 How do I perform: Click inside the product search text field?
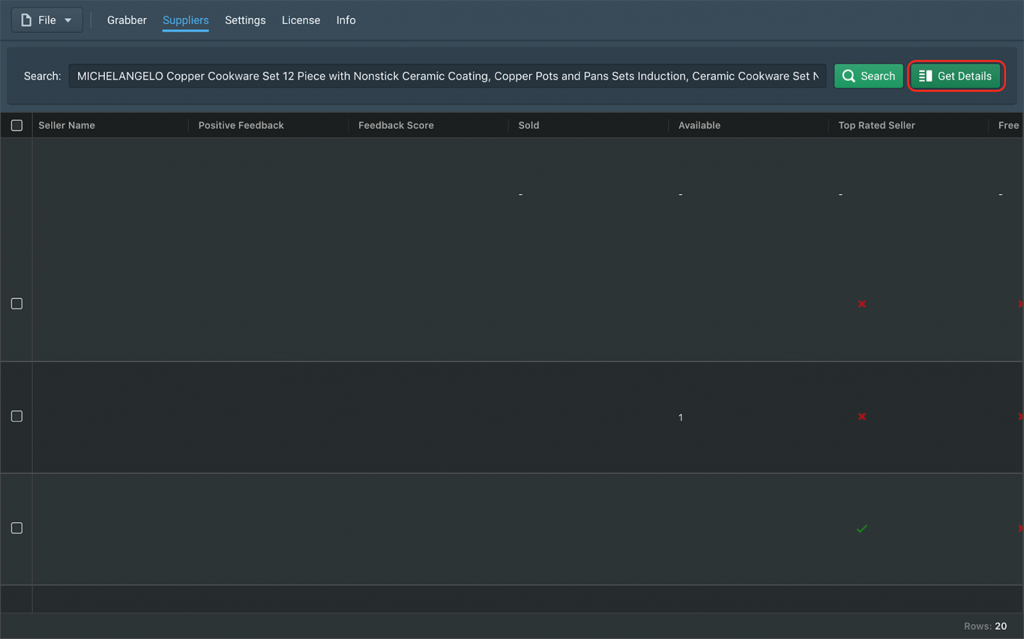pyautogui.click(x=447, y=76)
